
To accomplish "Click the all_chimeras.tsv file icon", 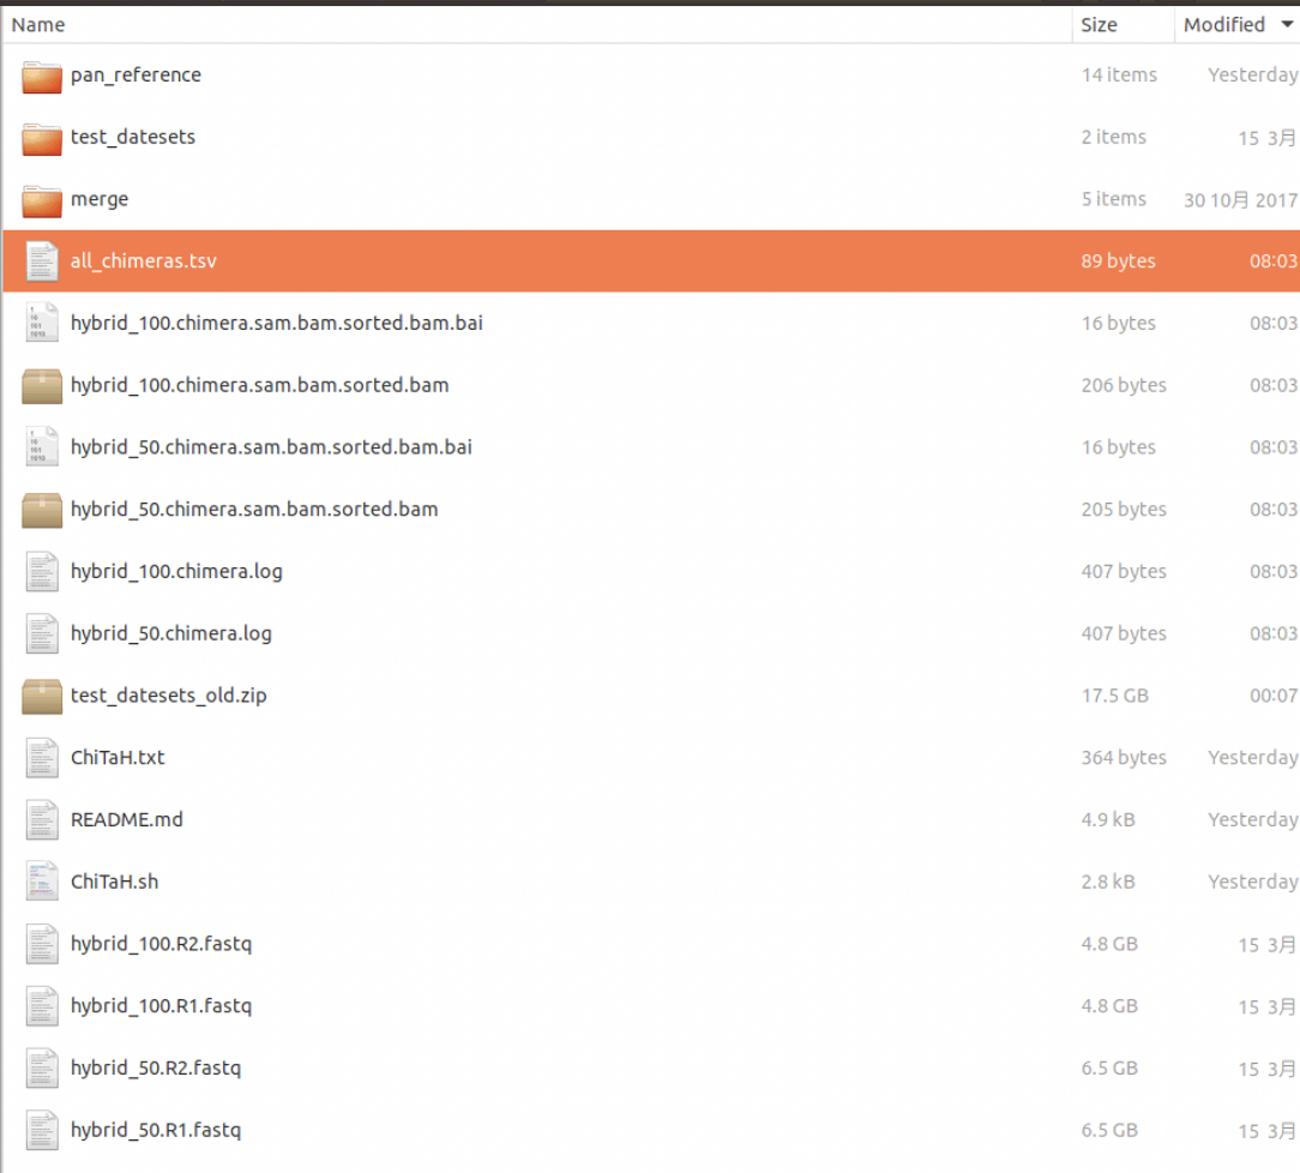I will [x=42, y=262].
